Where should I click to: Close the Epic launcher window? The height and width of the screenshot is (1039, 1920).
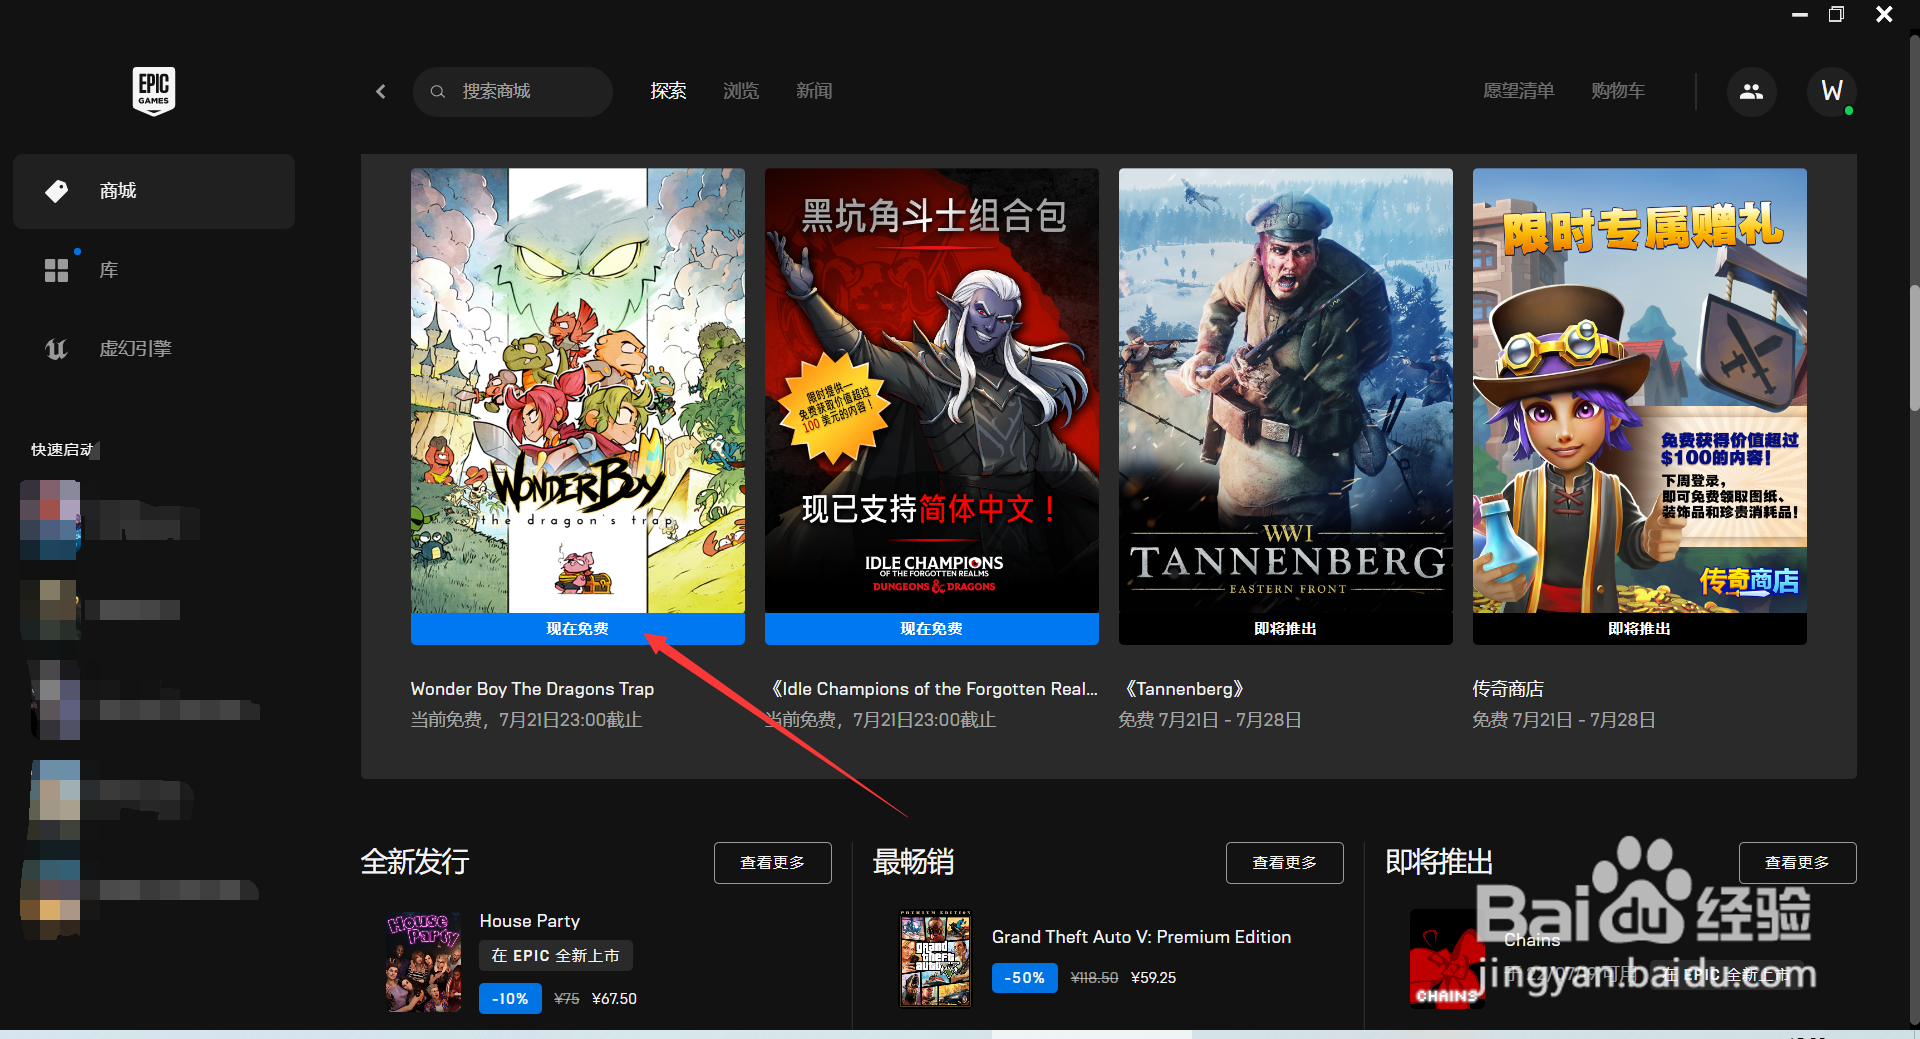[x=1884, y=15]
